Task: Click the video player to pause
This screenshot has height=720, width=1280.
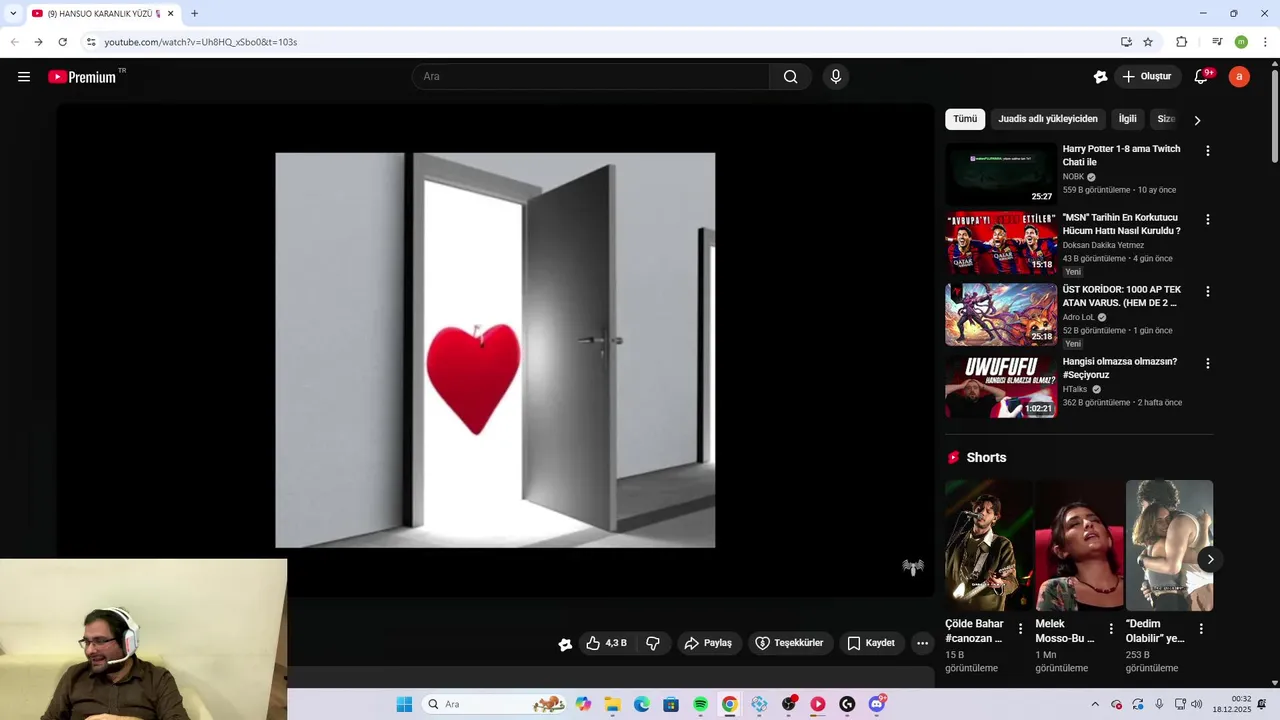Action: 495,350
